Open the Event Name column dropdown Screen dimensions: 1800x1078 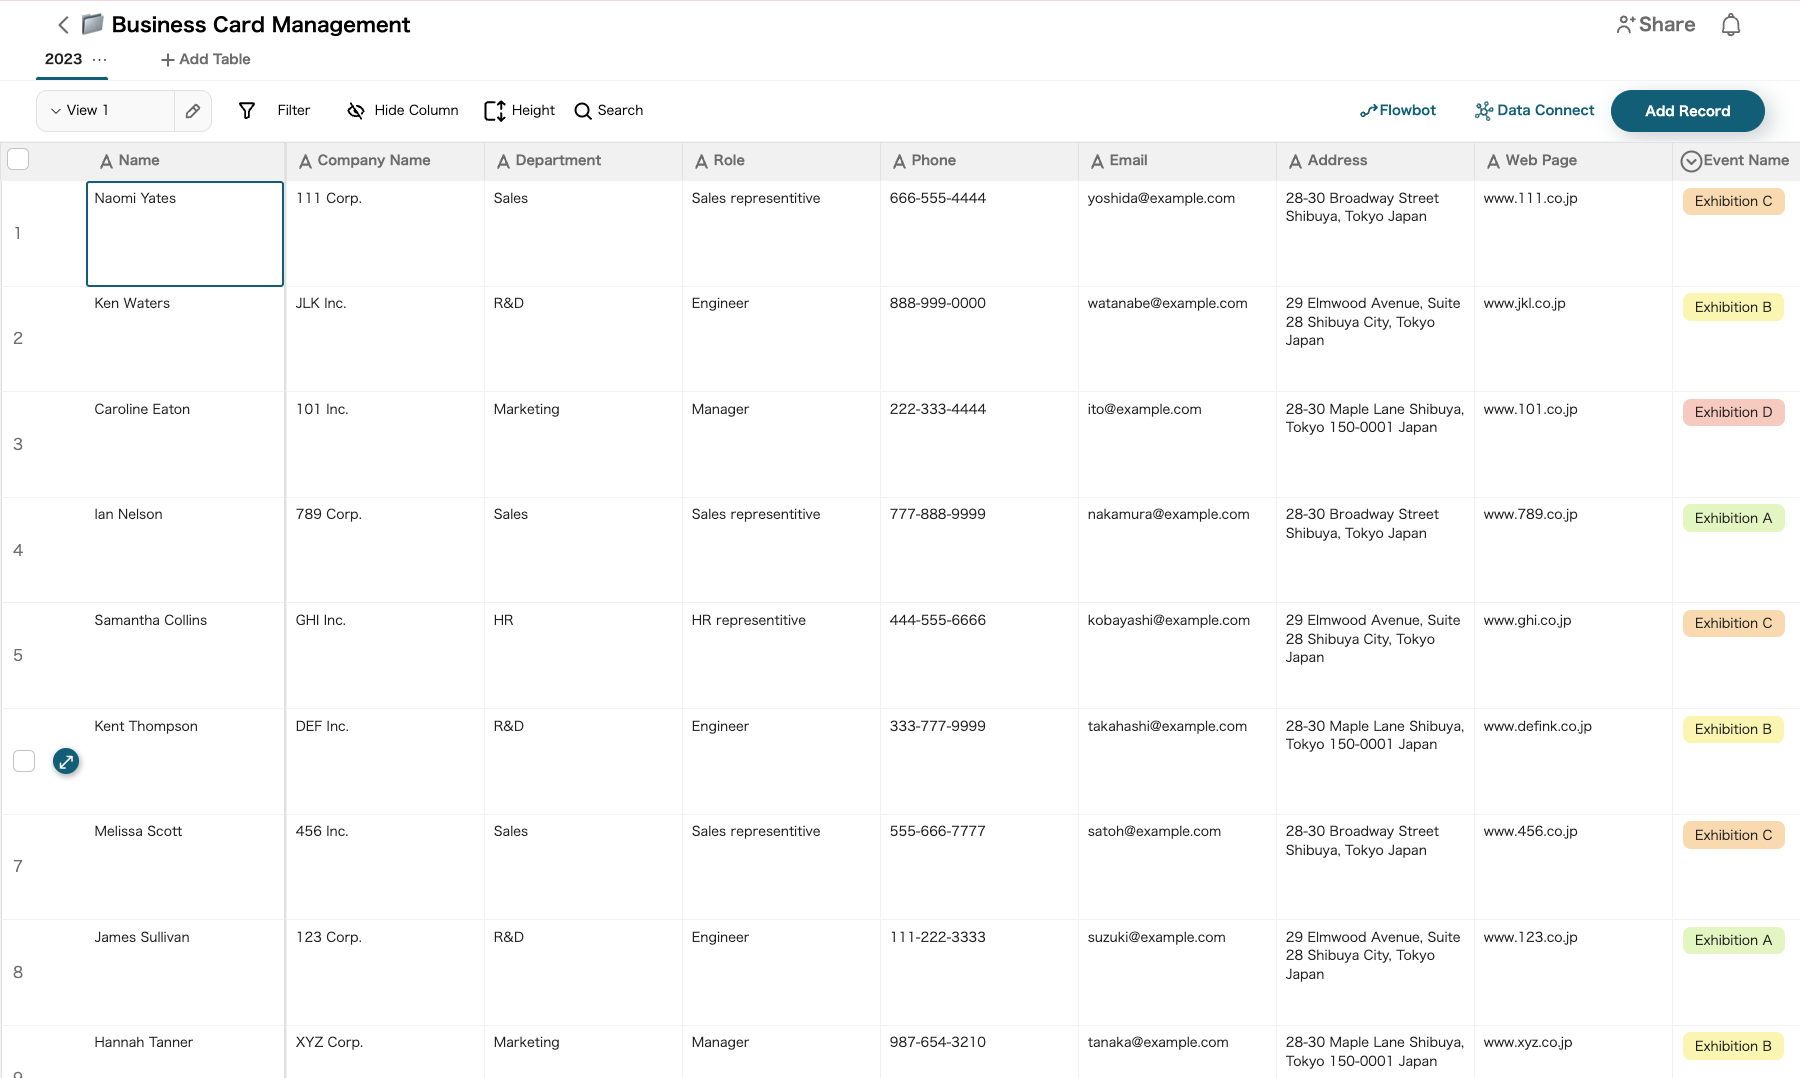(x=1691, y=161)
